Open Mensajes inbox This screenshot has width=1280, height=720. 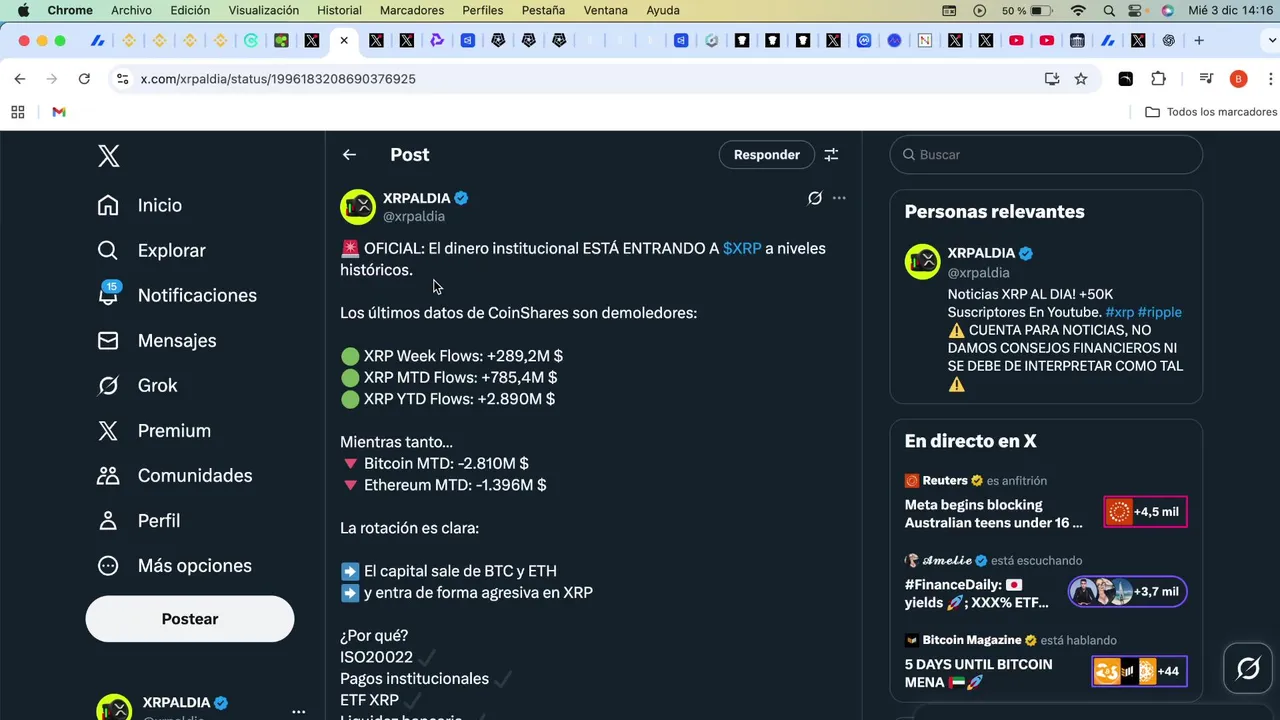click(x=157, y=340)
